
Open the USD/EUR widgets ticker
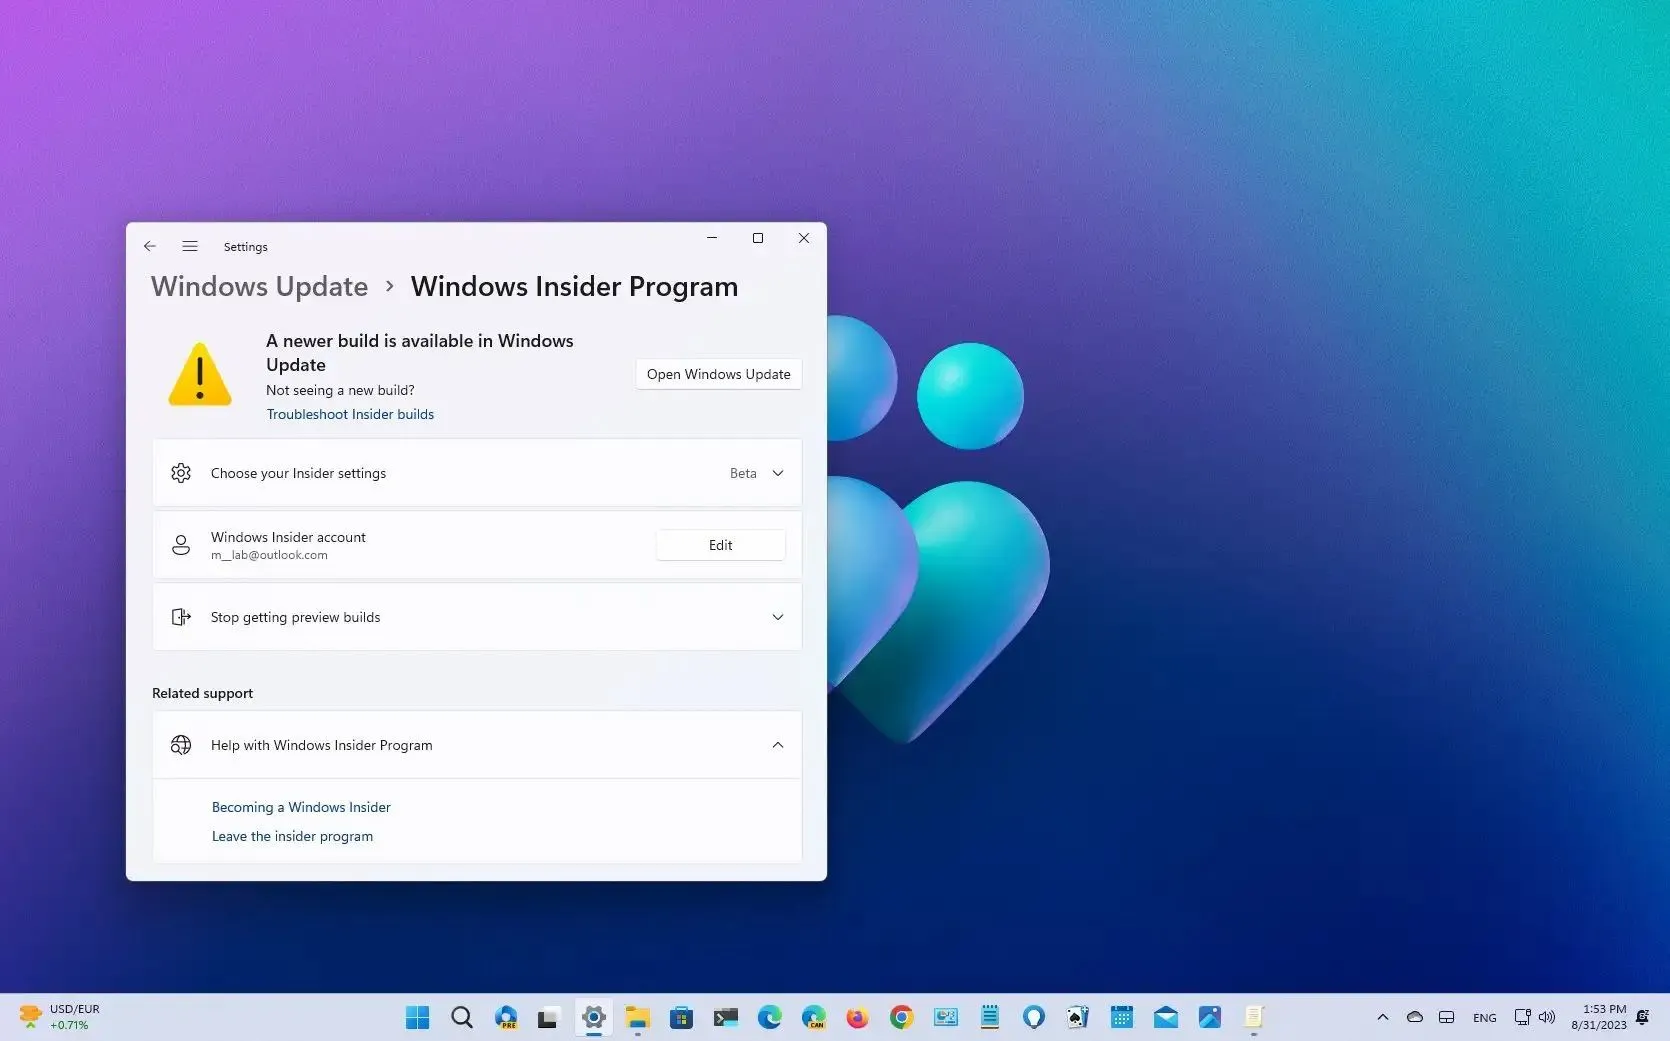coord(60,1017)
